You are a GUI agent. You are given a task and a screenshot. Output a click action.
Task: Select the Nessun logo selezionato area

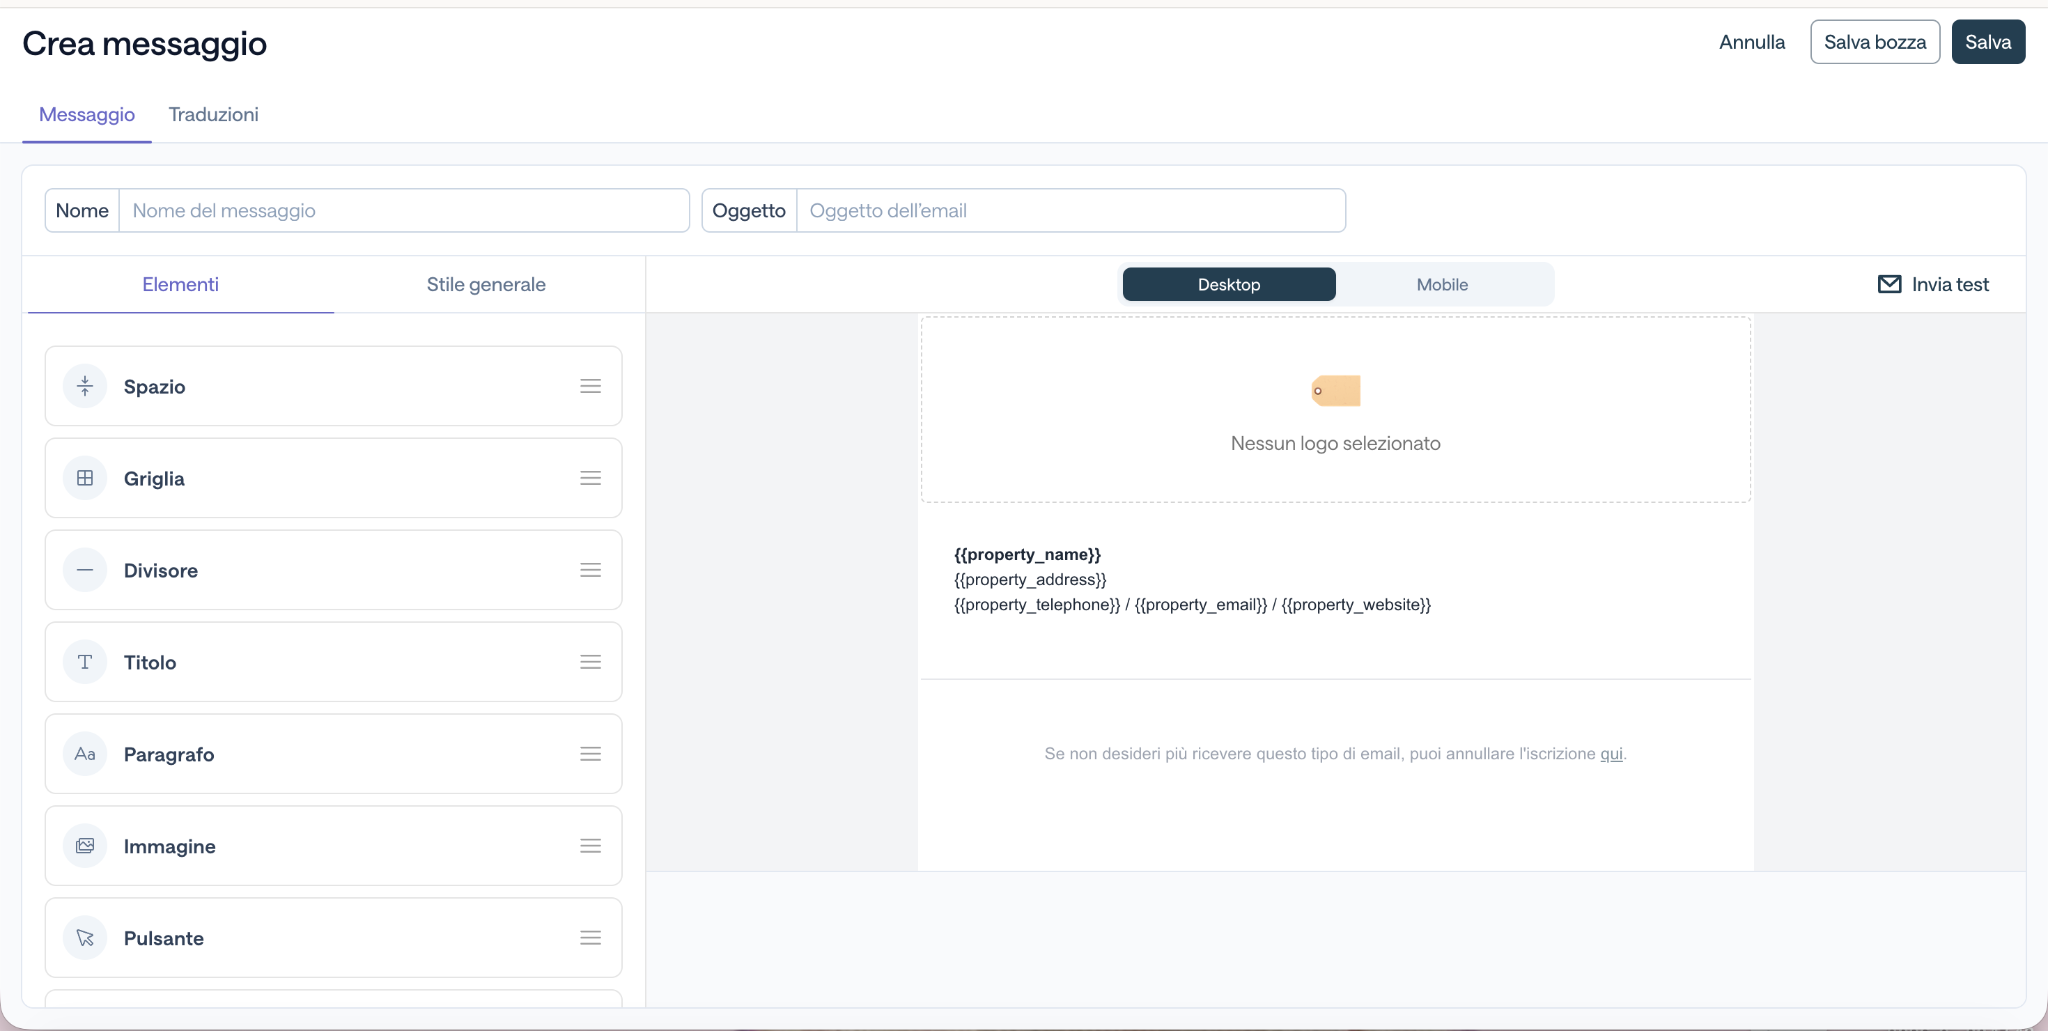click(x=1336, y=409)
